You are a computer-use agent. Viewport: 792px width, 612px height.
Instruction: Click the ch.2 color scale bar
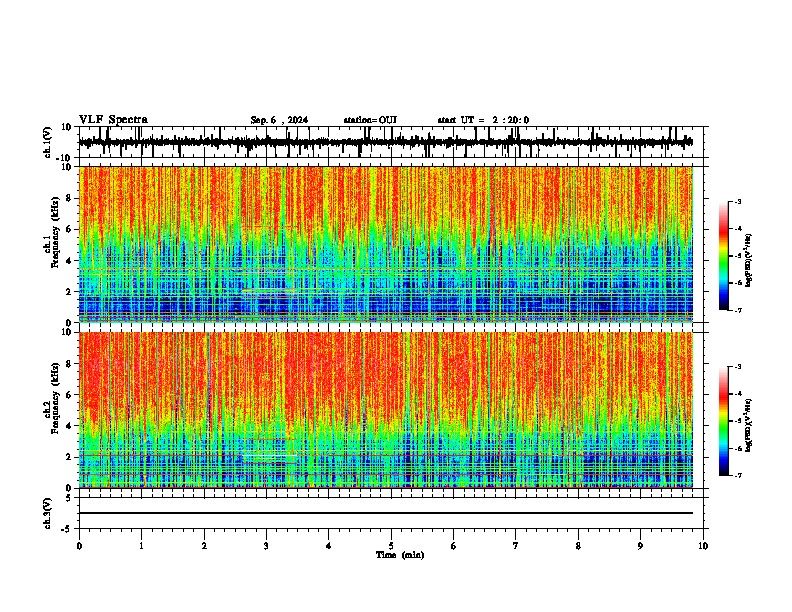click(723, 421)
